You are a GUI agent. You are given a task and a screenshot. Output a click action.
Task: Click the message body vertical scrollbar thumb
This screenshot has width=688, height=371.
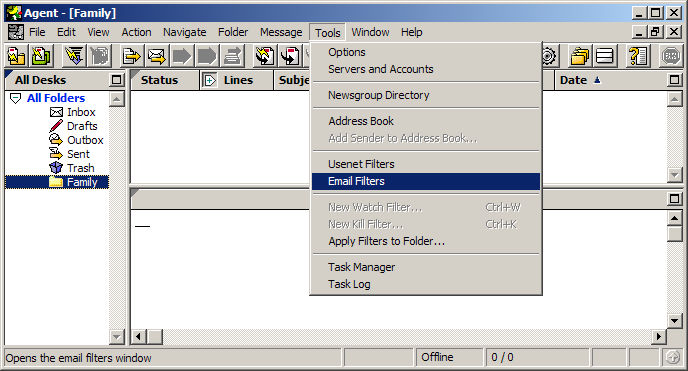point(674,233)
